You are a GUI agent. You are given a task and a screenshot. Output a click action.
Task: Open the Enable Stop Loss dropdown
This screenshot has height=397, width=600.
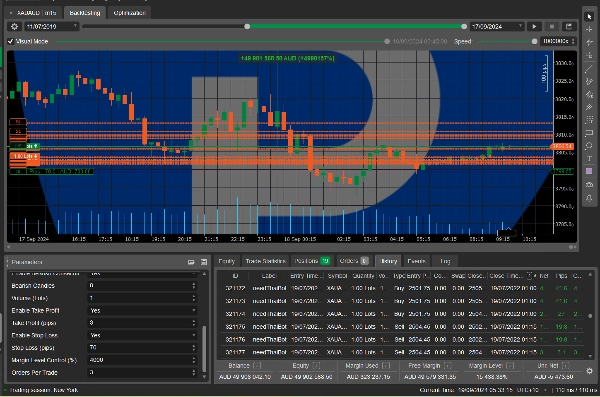pyautogui.click(x=142, y=335)
